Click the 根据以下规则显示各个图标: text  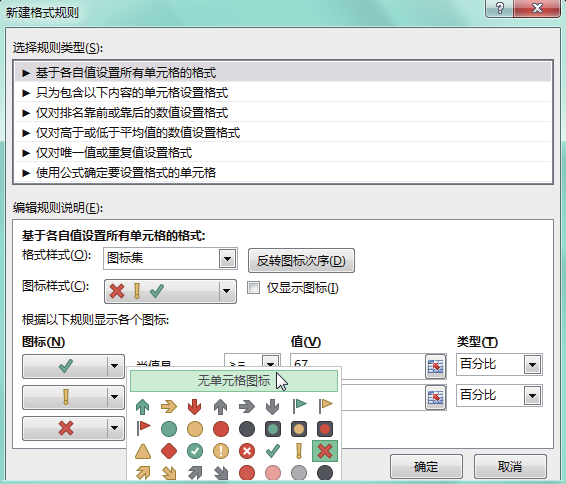96,319
